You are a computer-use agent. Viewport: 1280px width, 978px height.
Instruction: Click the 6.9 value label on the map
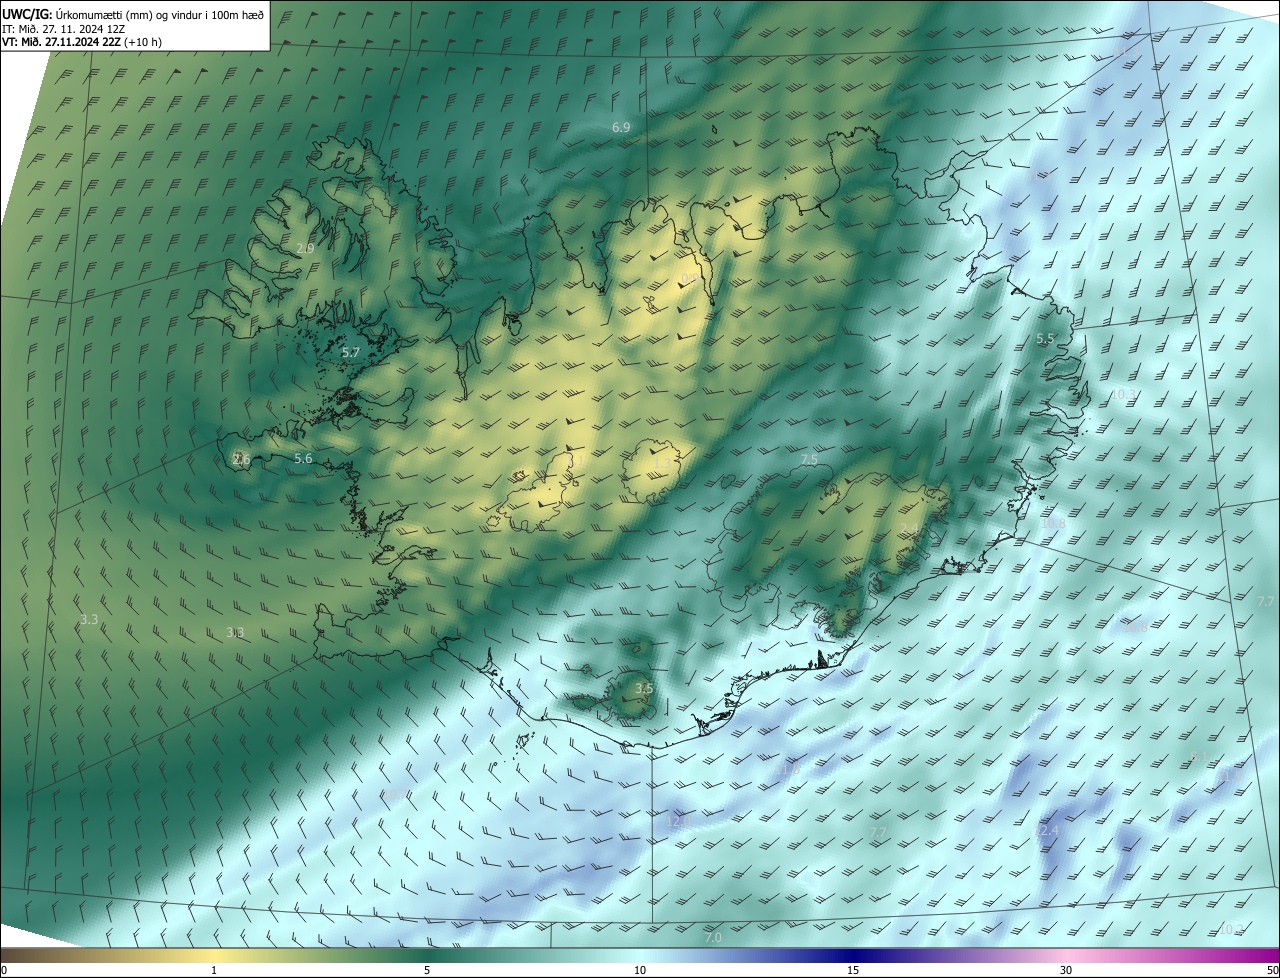(x=621, y=128)
